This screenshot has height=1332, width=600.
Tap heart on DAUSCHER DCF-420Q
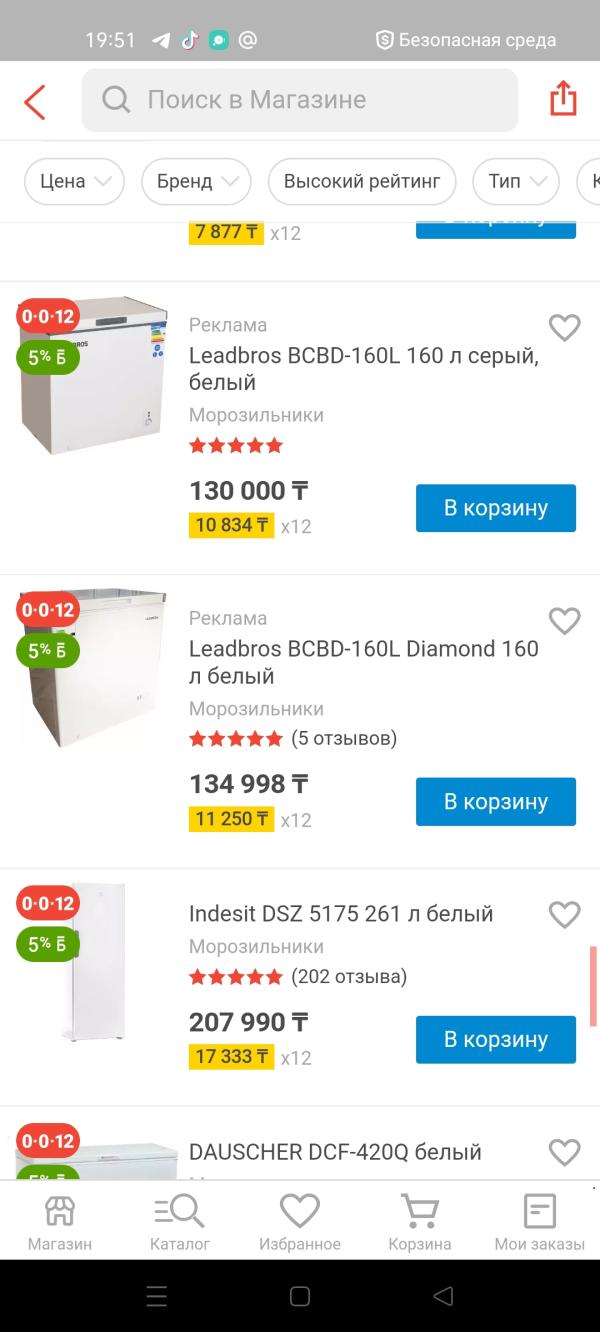(x=564, y=1152)
